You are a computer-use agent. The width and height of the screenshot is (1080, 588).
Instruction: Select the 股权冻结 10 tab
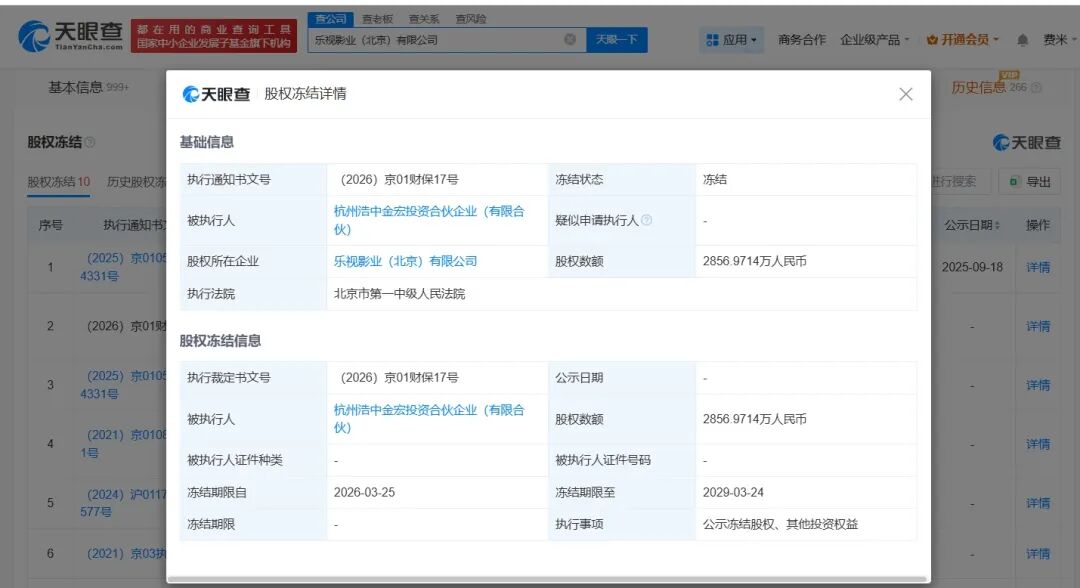coord(58,182)
